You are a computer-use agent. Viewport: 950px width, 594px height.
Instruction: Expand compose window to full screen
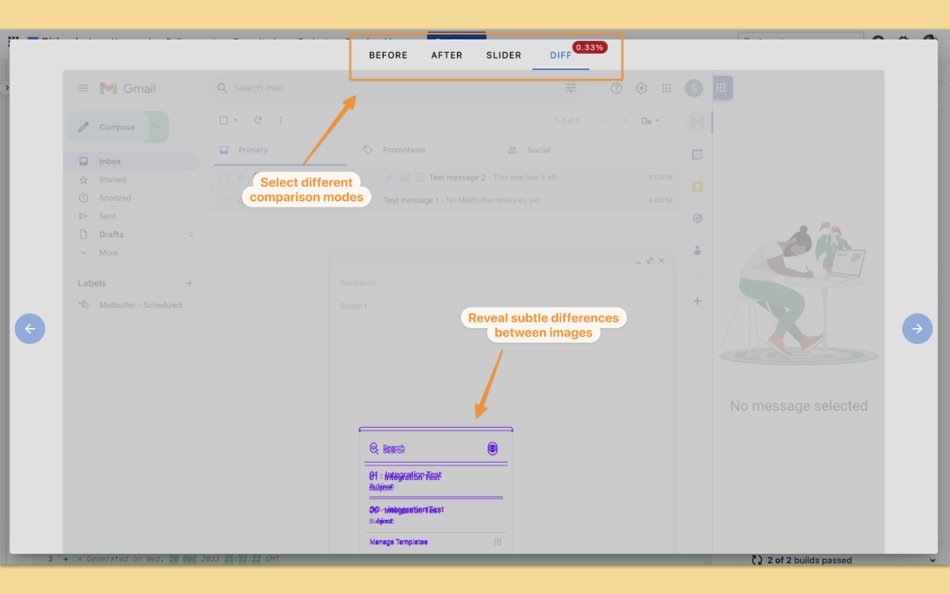coord(649,261)
